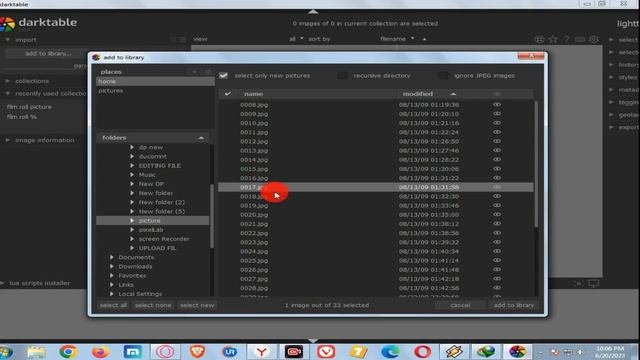The height and width of the screenshot is (360, 640).
Task: Click the add to library confirm button
Action: [514, 305]
